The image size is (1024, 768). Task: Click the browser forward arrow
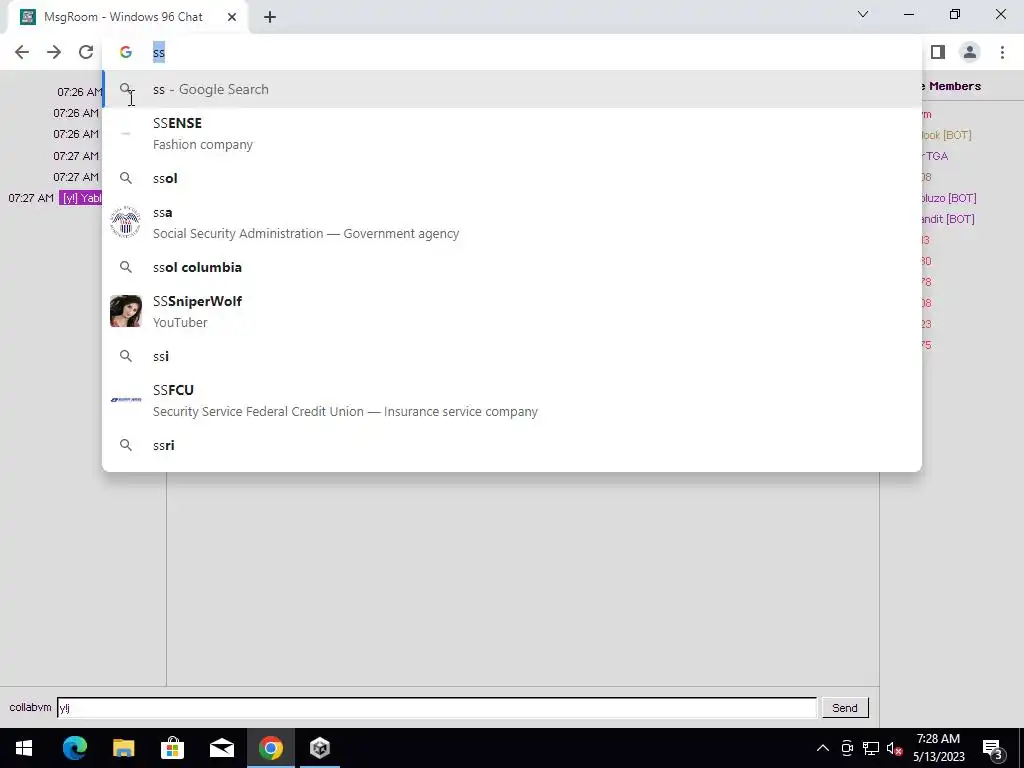click(x=54, y=52)
